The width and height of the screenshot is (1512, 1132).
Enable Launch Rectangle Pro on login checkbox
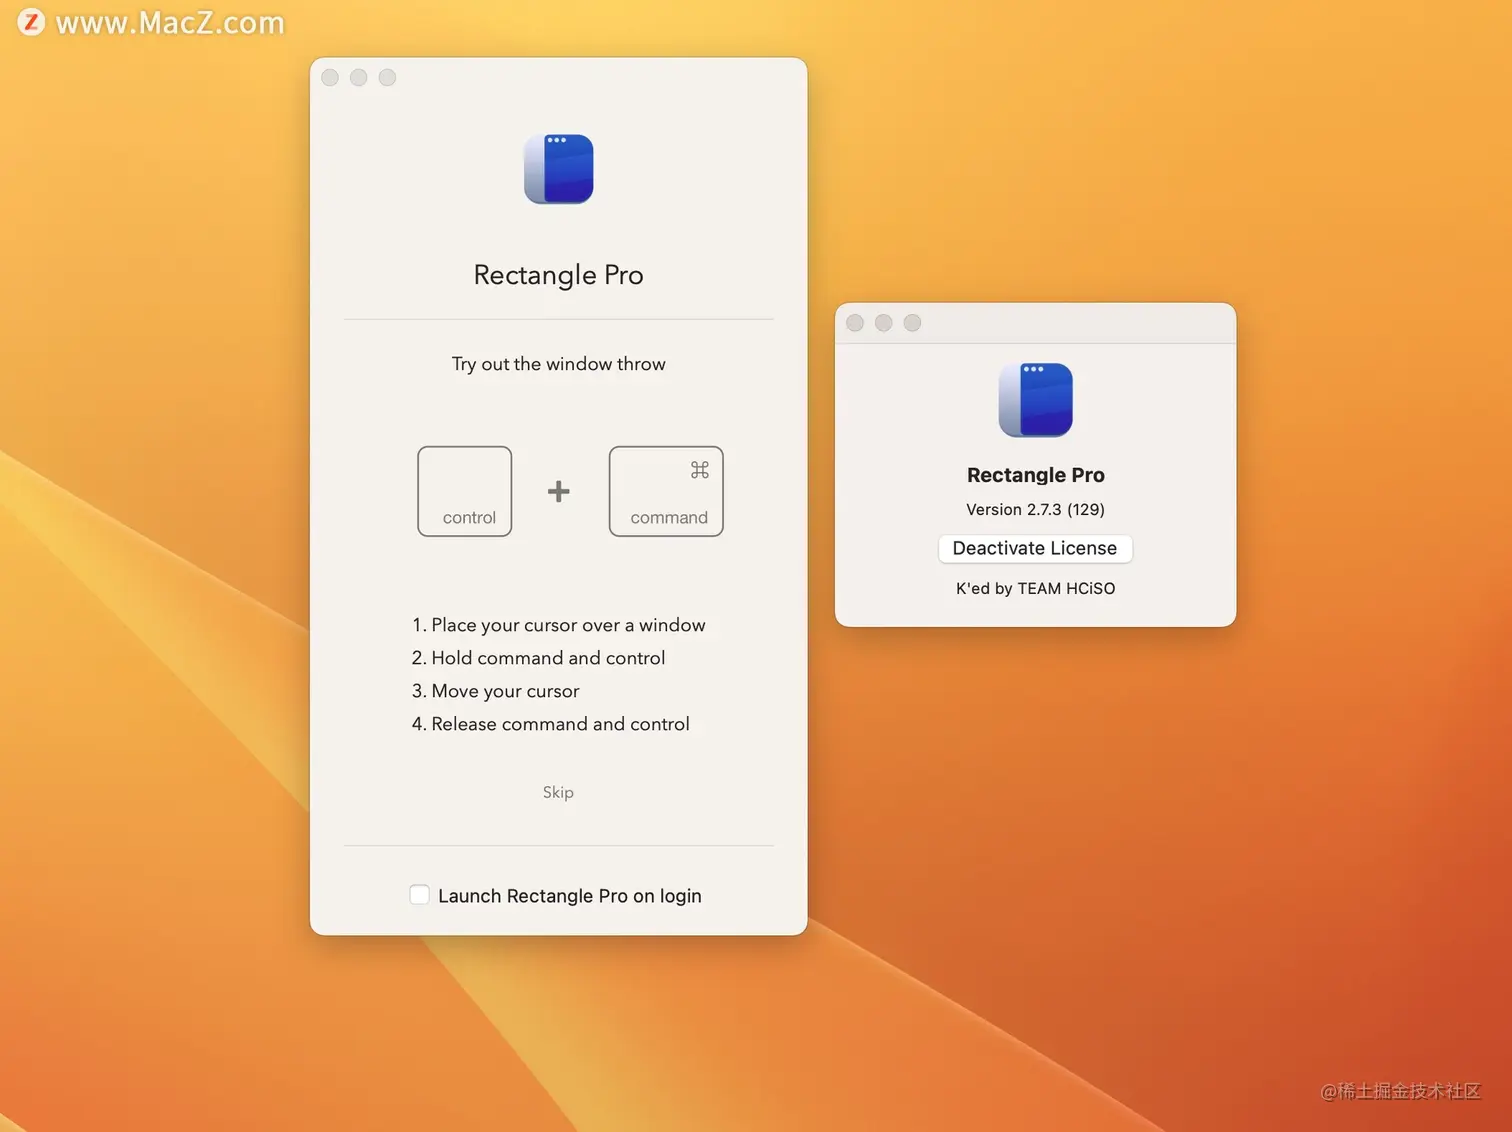coord(420,895)
